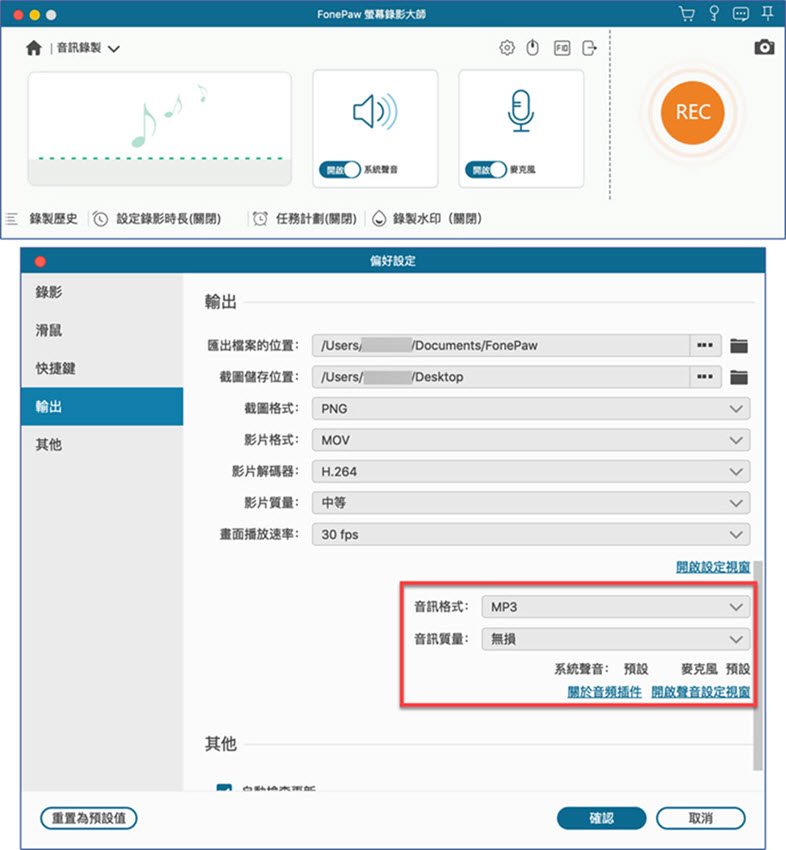Click the key register icon
The height and width of the screenshot is (850, 786).
point(714,14)
